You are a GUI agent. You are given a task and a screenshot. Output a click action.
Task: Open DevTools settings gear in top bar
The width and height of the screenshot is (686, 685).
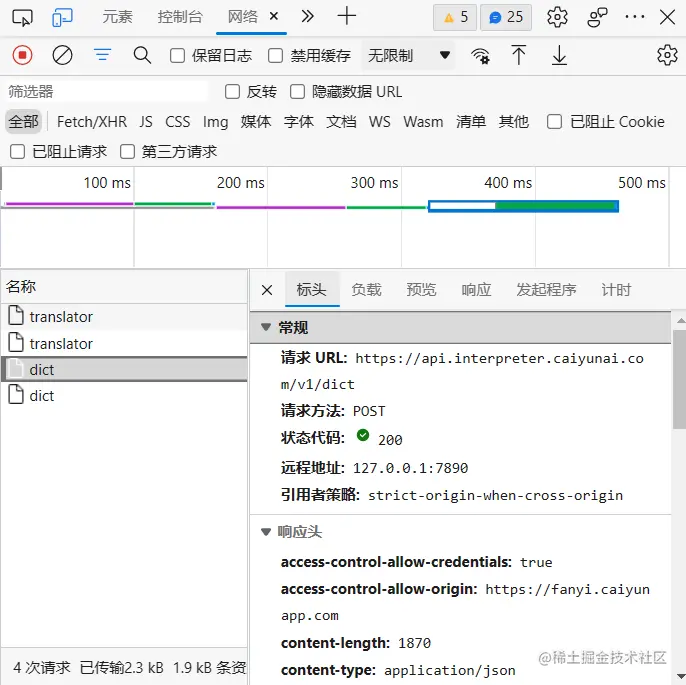(557, 17)
